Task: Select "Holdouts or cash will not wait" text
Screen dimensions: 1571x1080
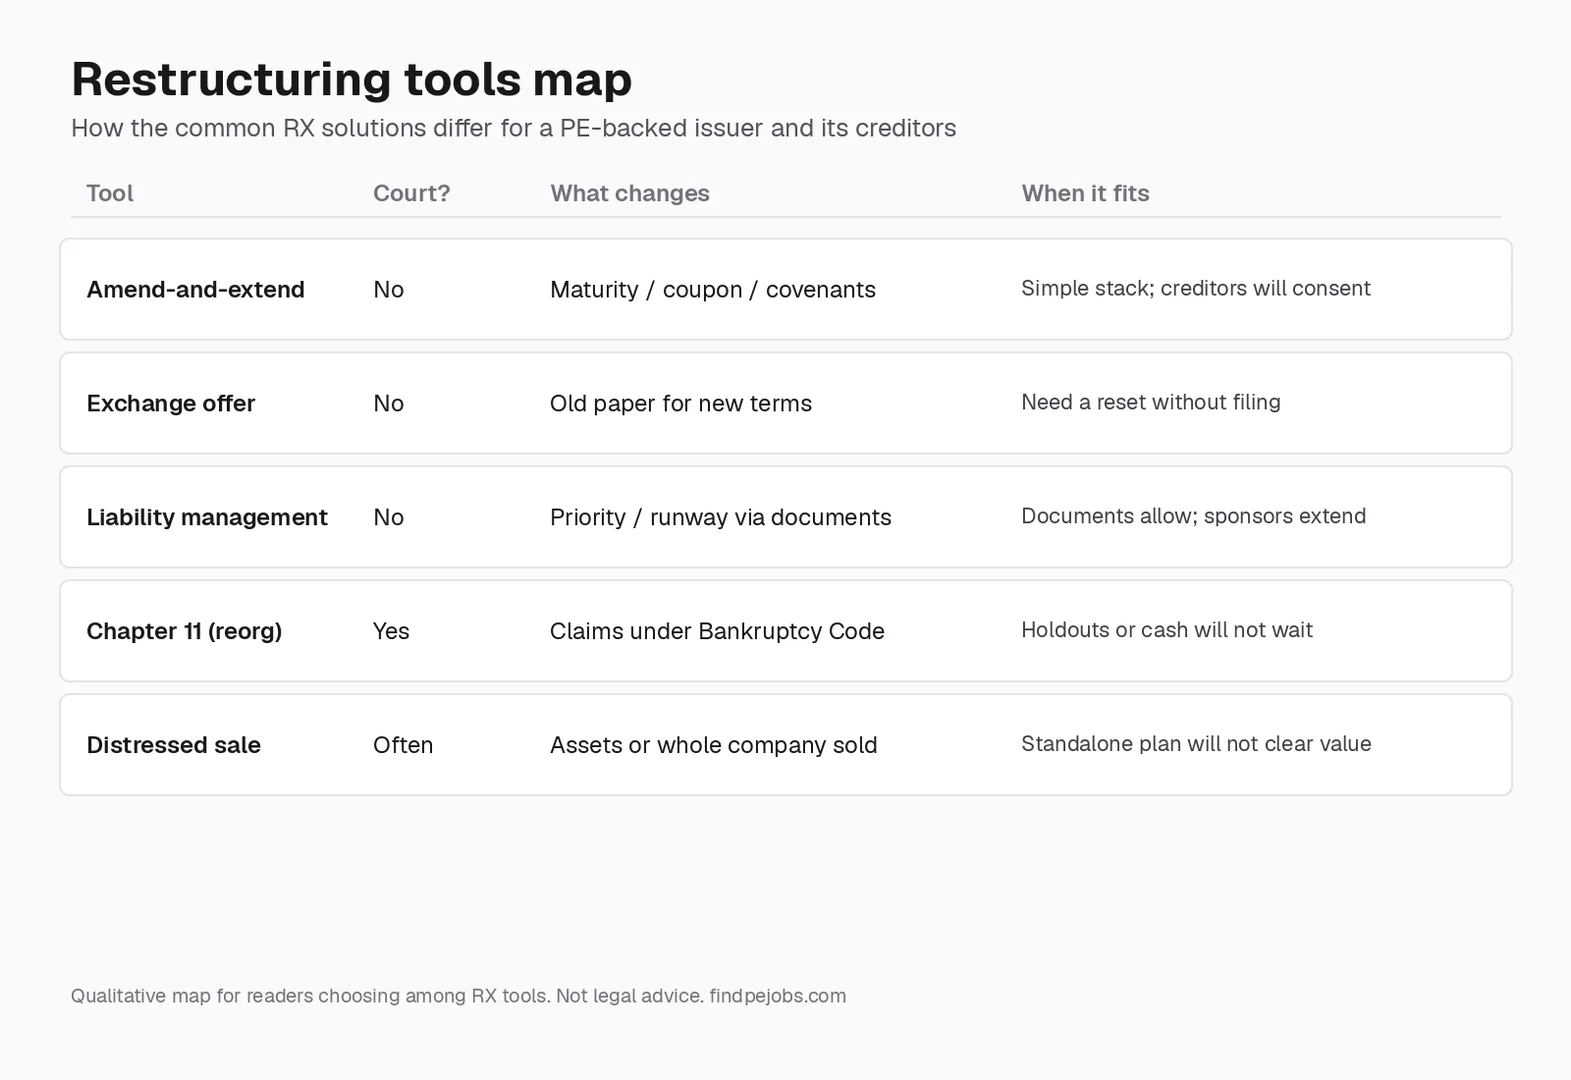Action: pyautogui.click(x=1167, y=630)
